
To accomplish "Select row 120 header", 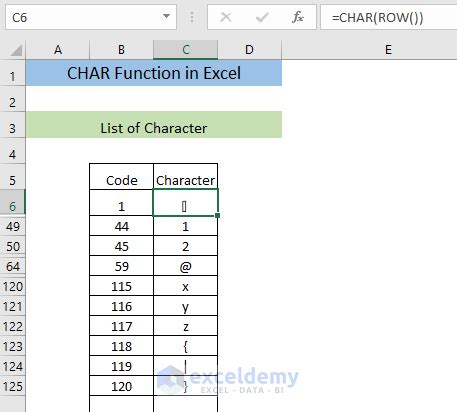I will click(x=13, y=286).
